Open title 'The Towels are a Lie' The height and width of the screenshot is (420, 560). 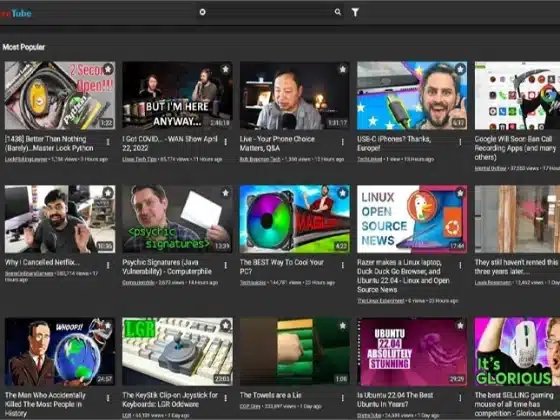click(x=270, y=395)
